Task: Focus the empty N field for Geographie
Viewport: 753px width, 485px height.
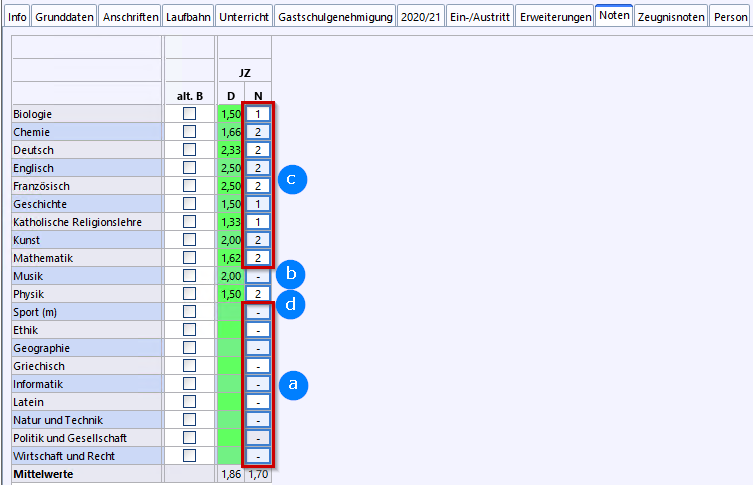Action: [x=258, y=348]
